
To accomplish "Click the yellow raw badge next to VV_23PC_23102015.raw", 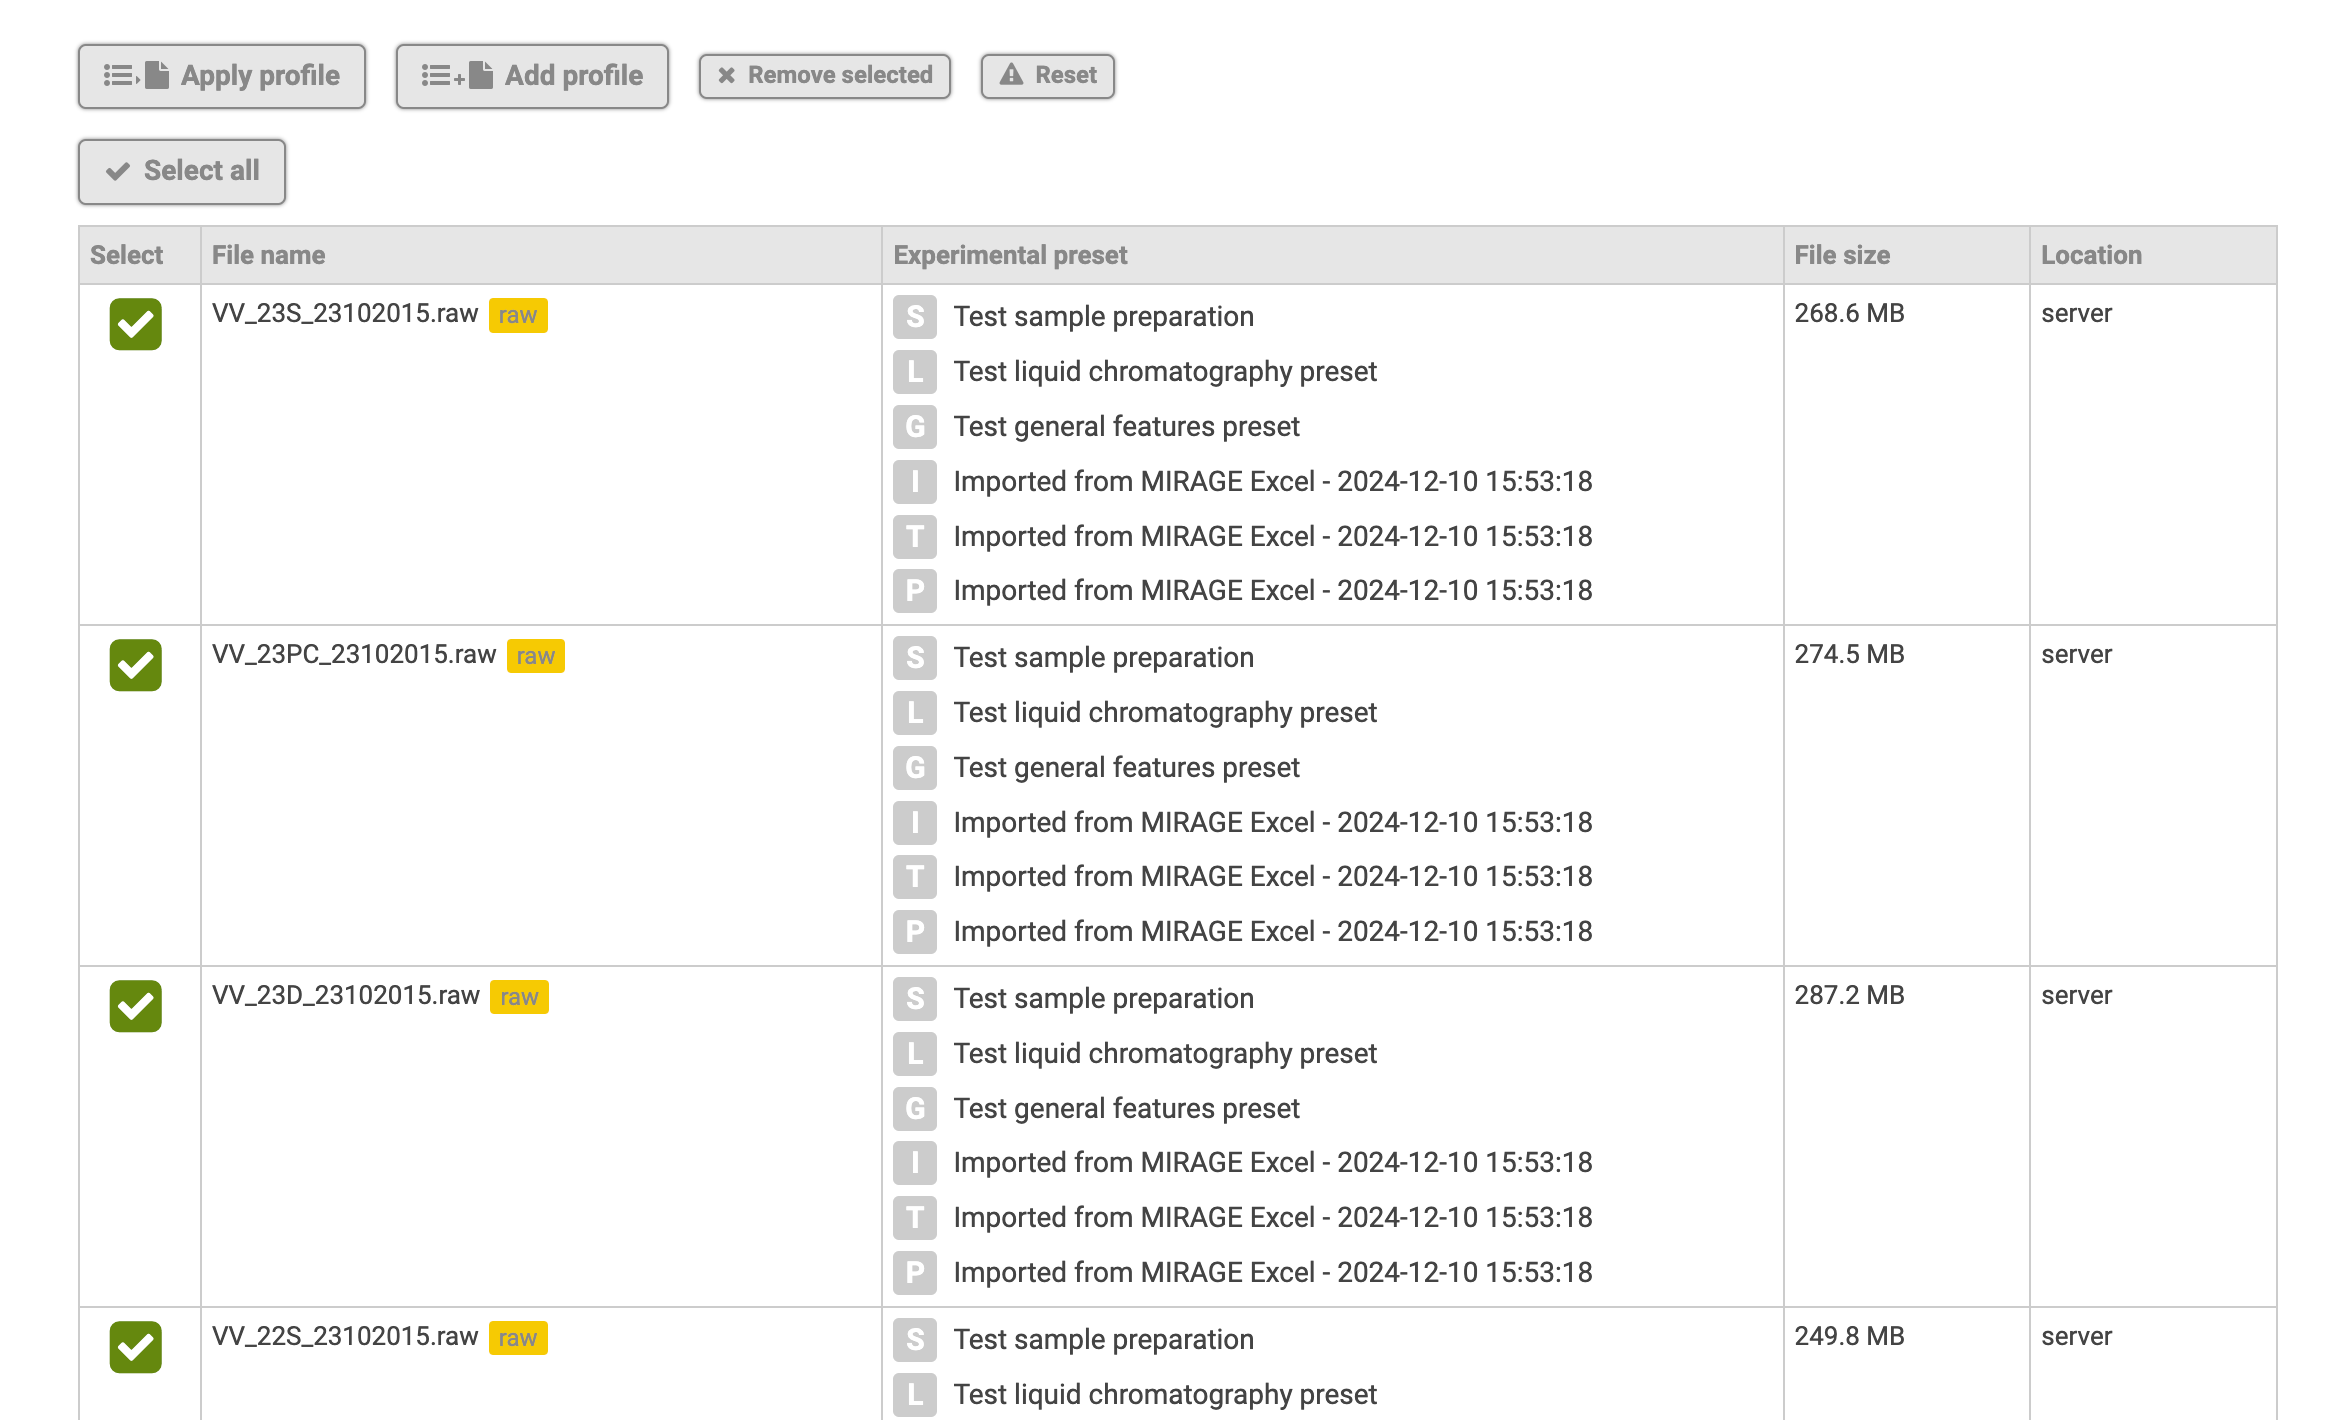I will coord(535,657).
